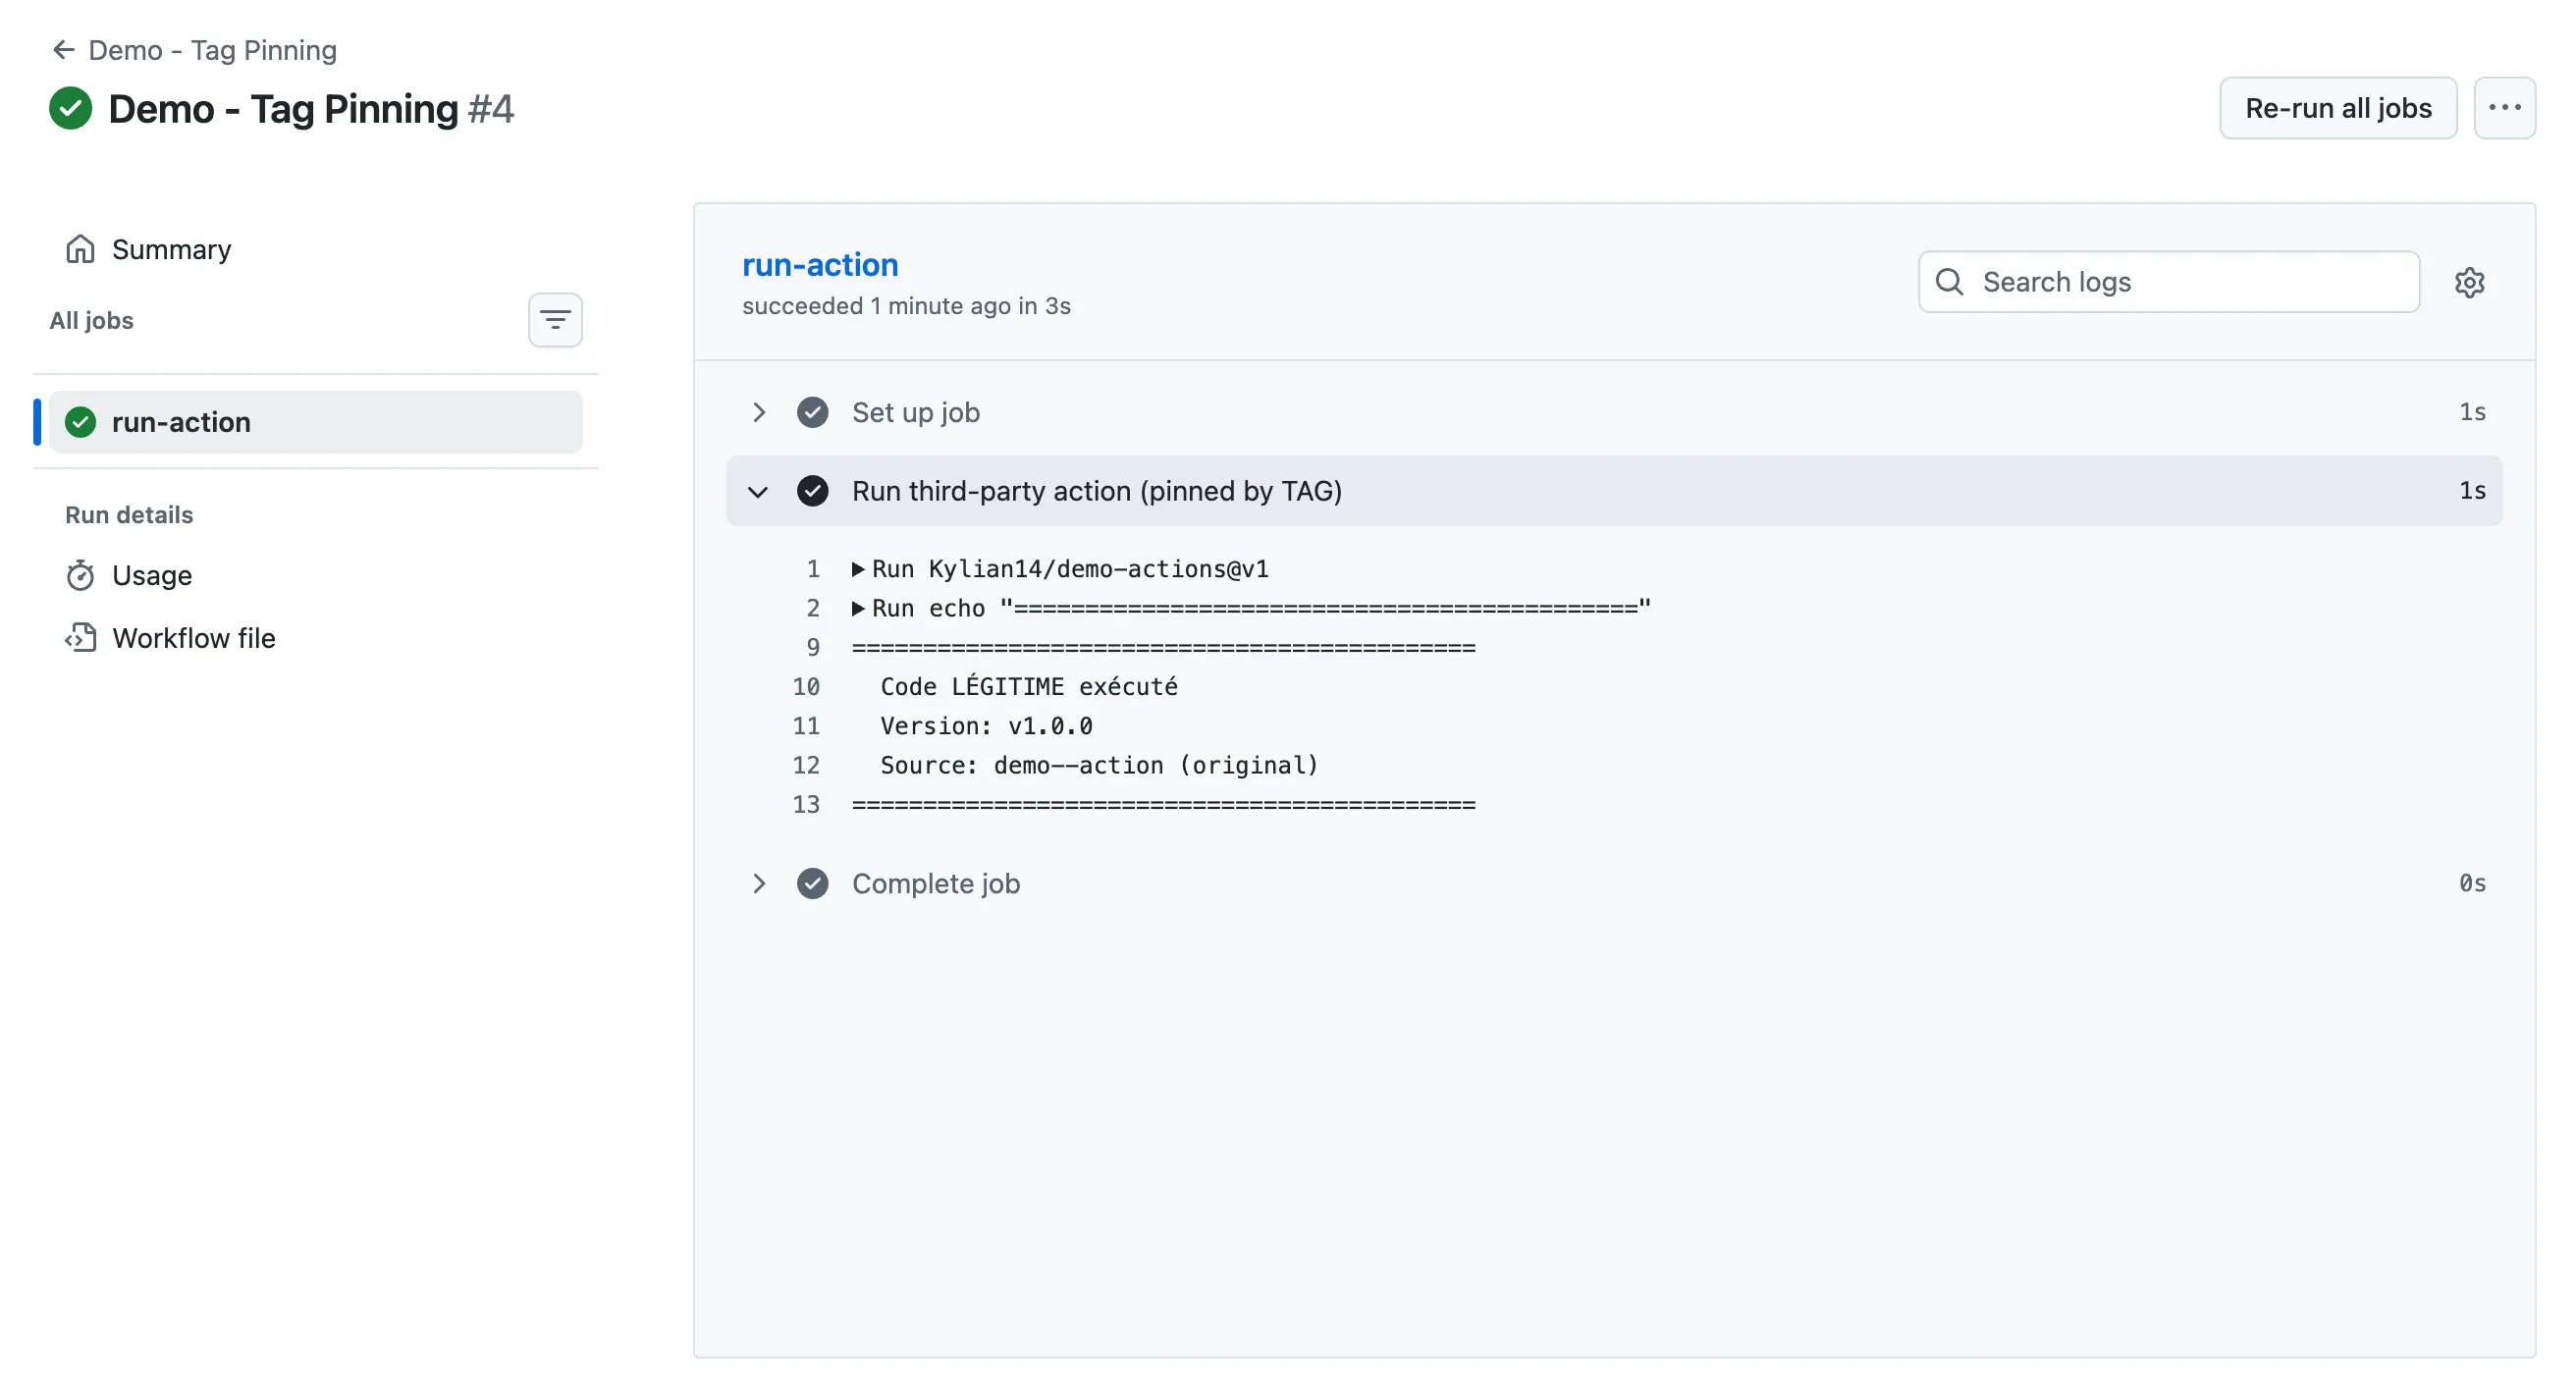Screen dimensions: 2576x1390
Task: Open the run-action job title link
Action: (820, 264)
